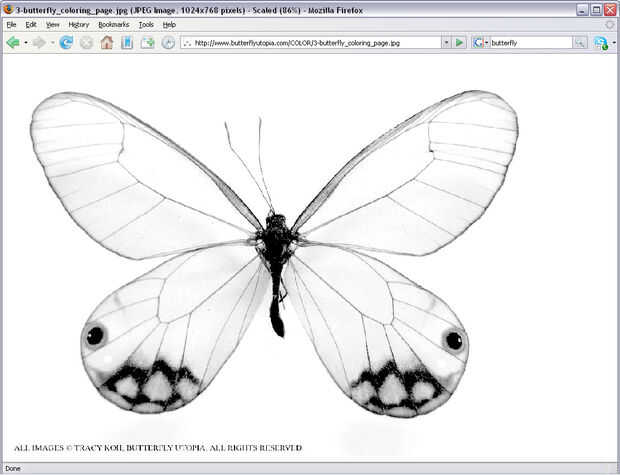Click the Firefox icon in title bar

pos(8,9)
